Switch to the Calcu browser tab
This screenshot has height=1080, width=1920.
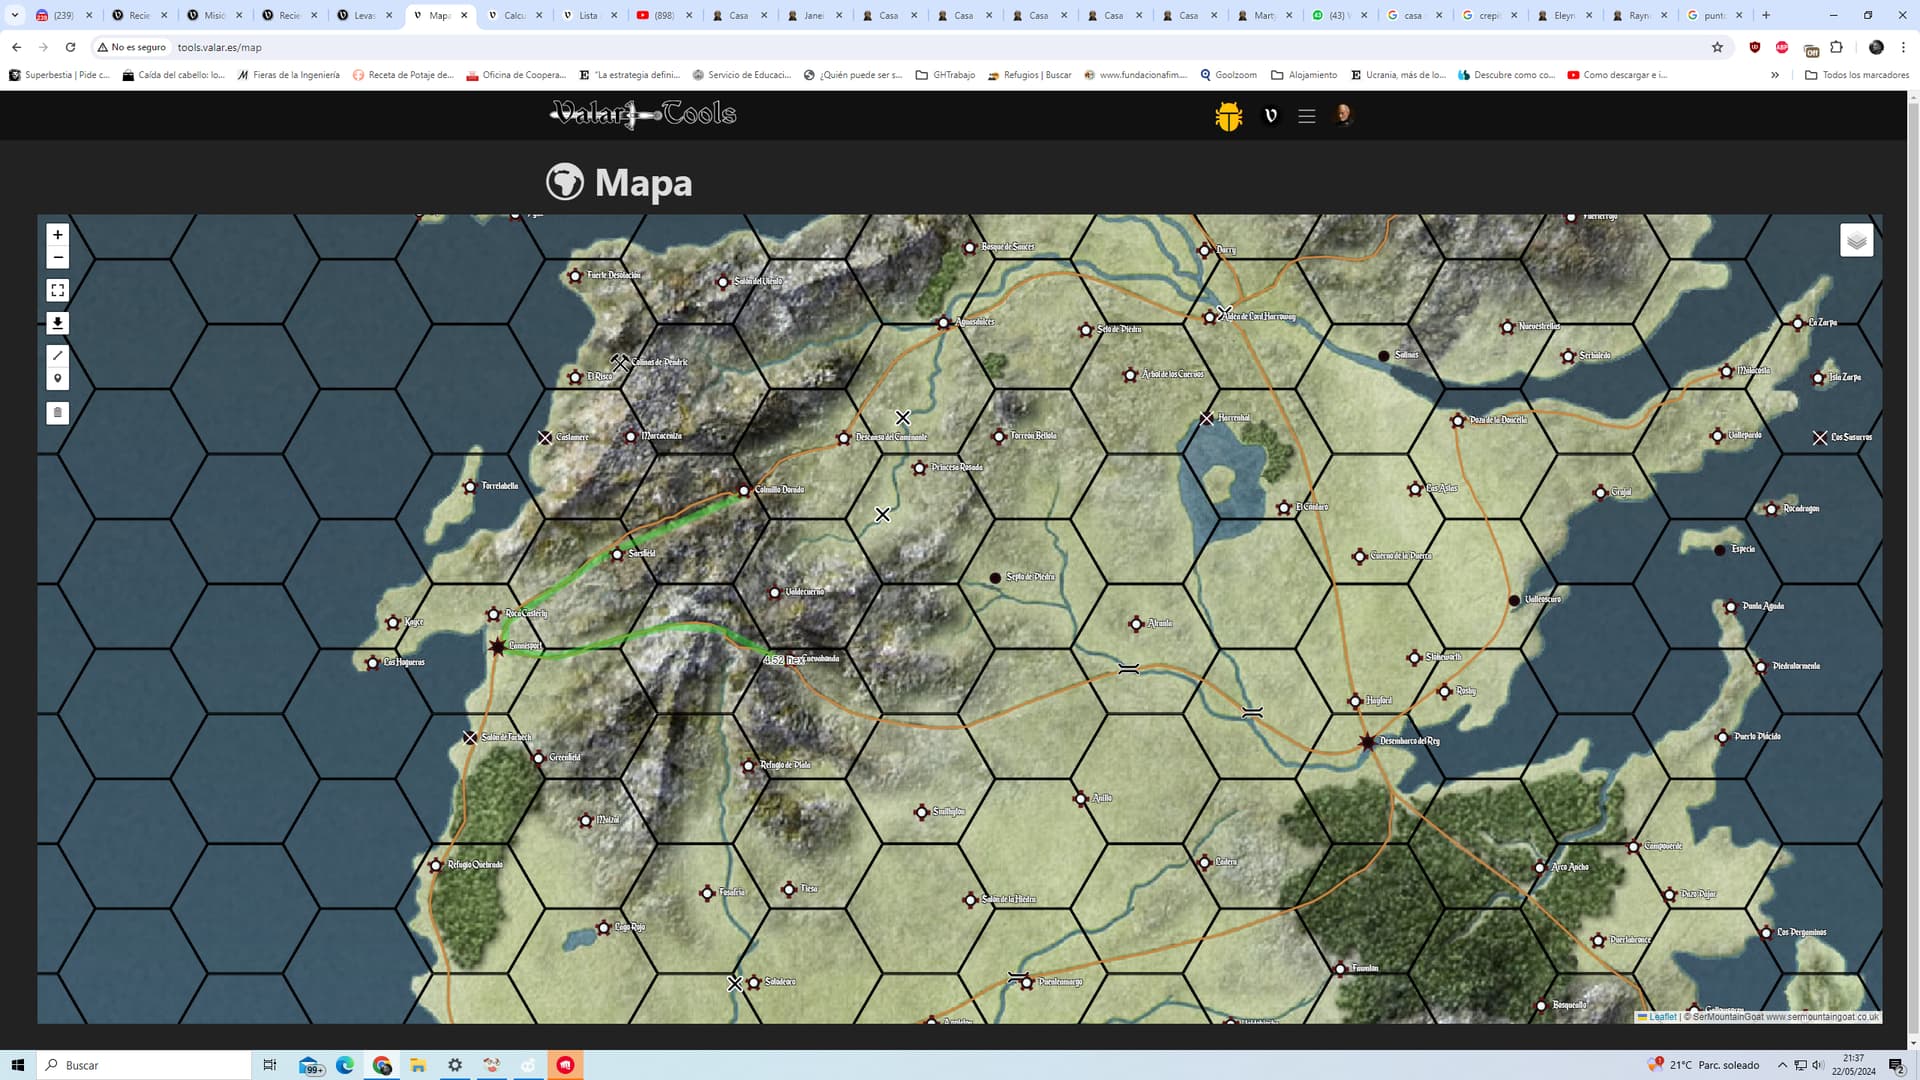514,15
